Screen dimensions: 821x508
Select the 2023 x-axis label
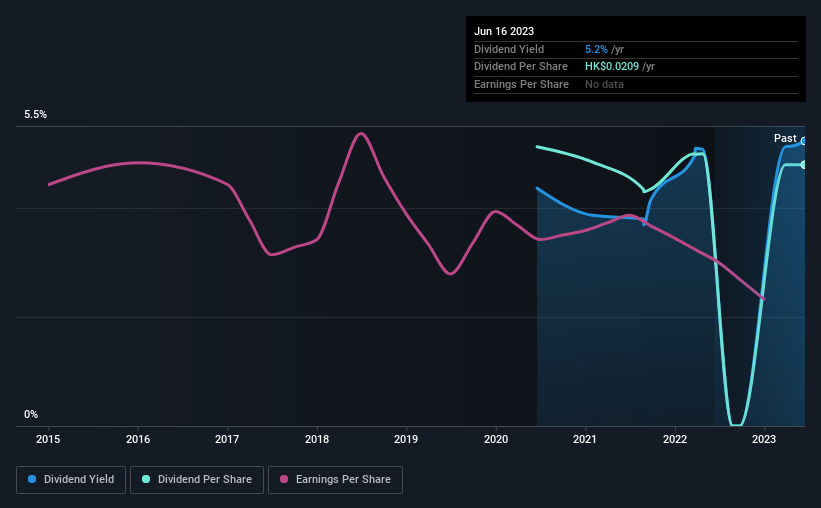pos(763,438)
